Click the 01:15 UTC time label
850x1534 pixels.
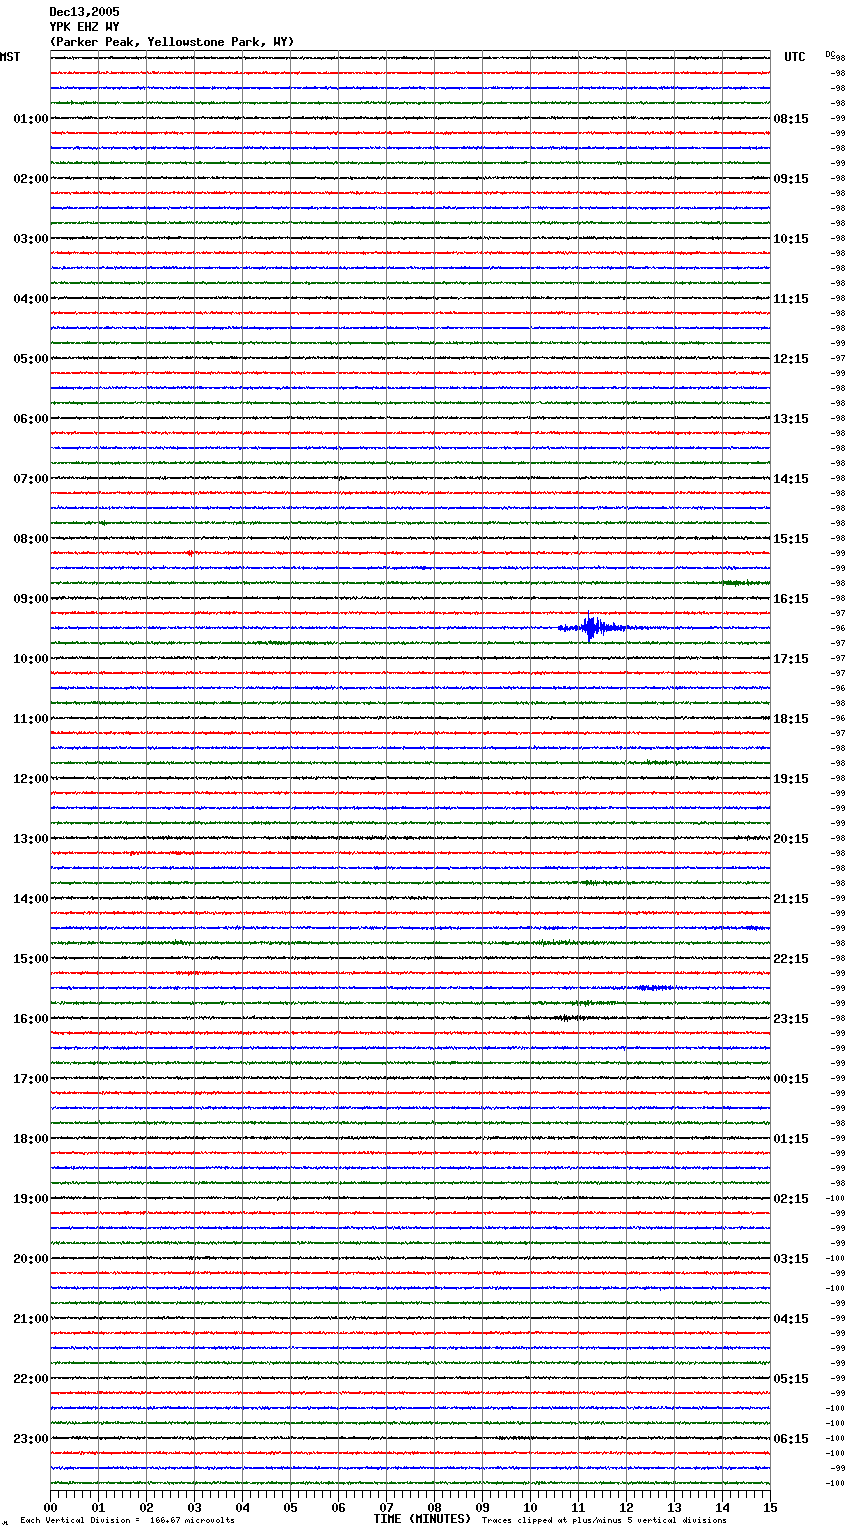pyautogui.click(x=791, y=1139)
